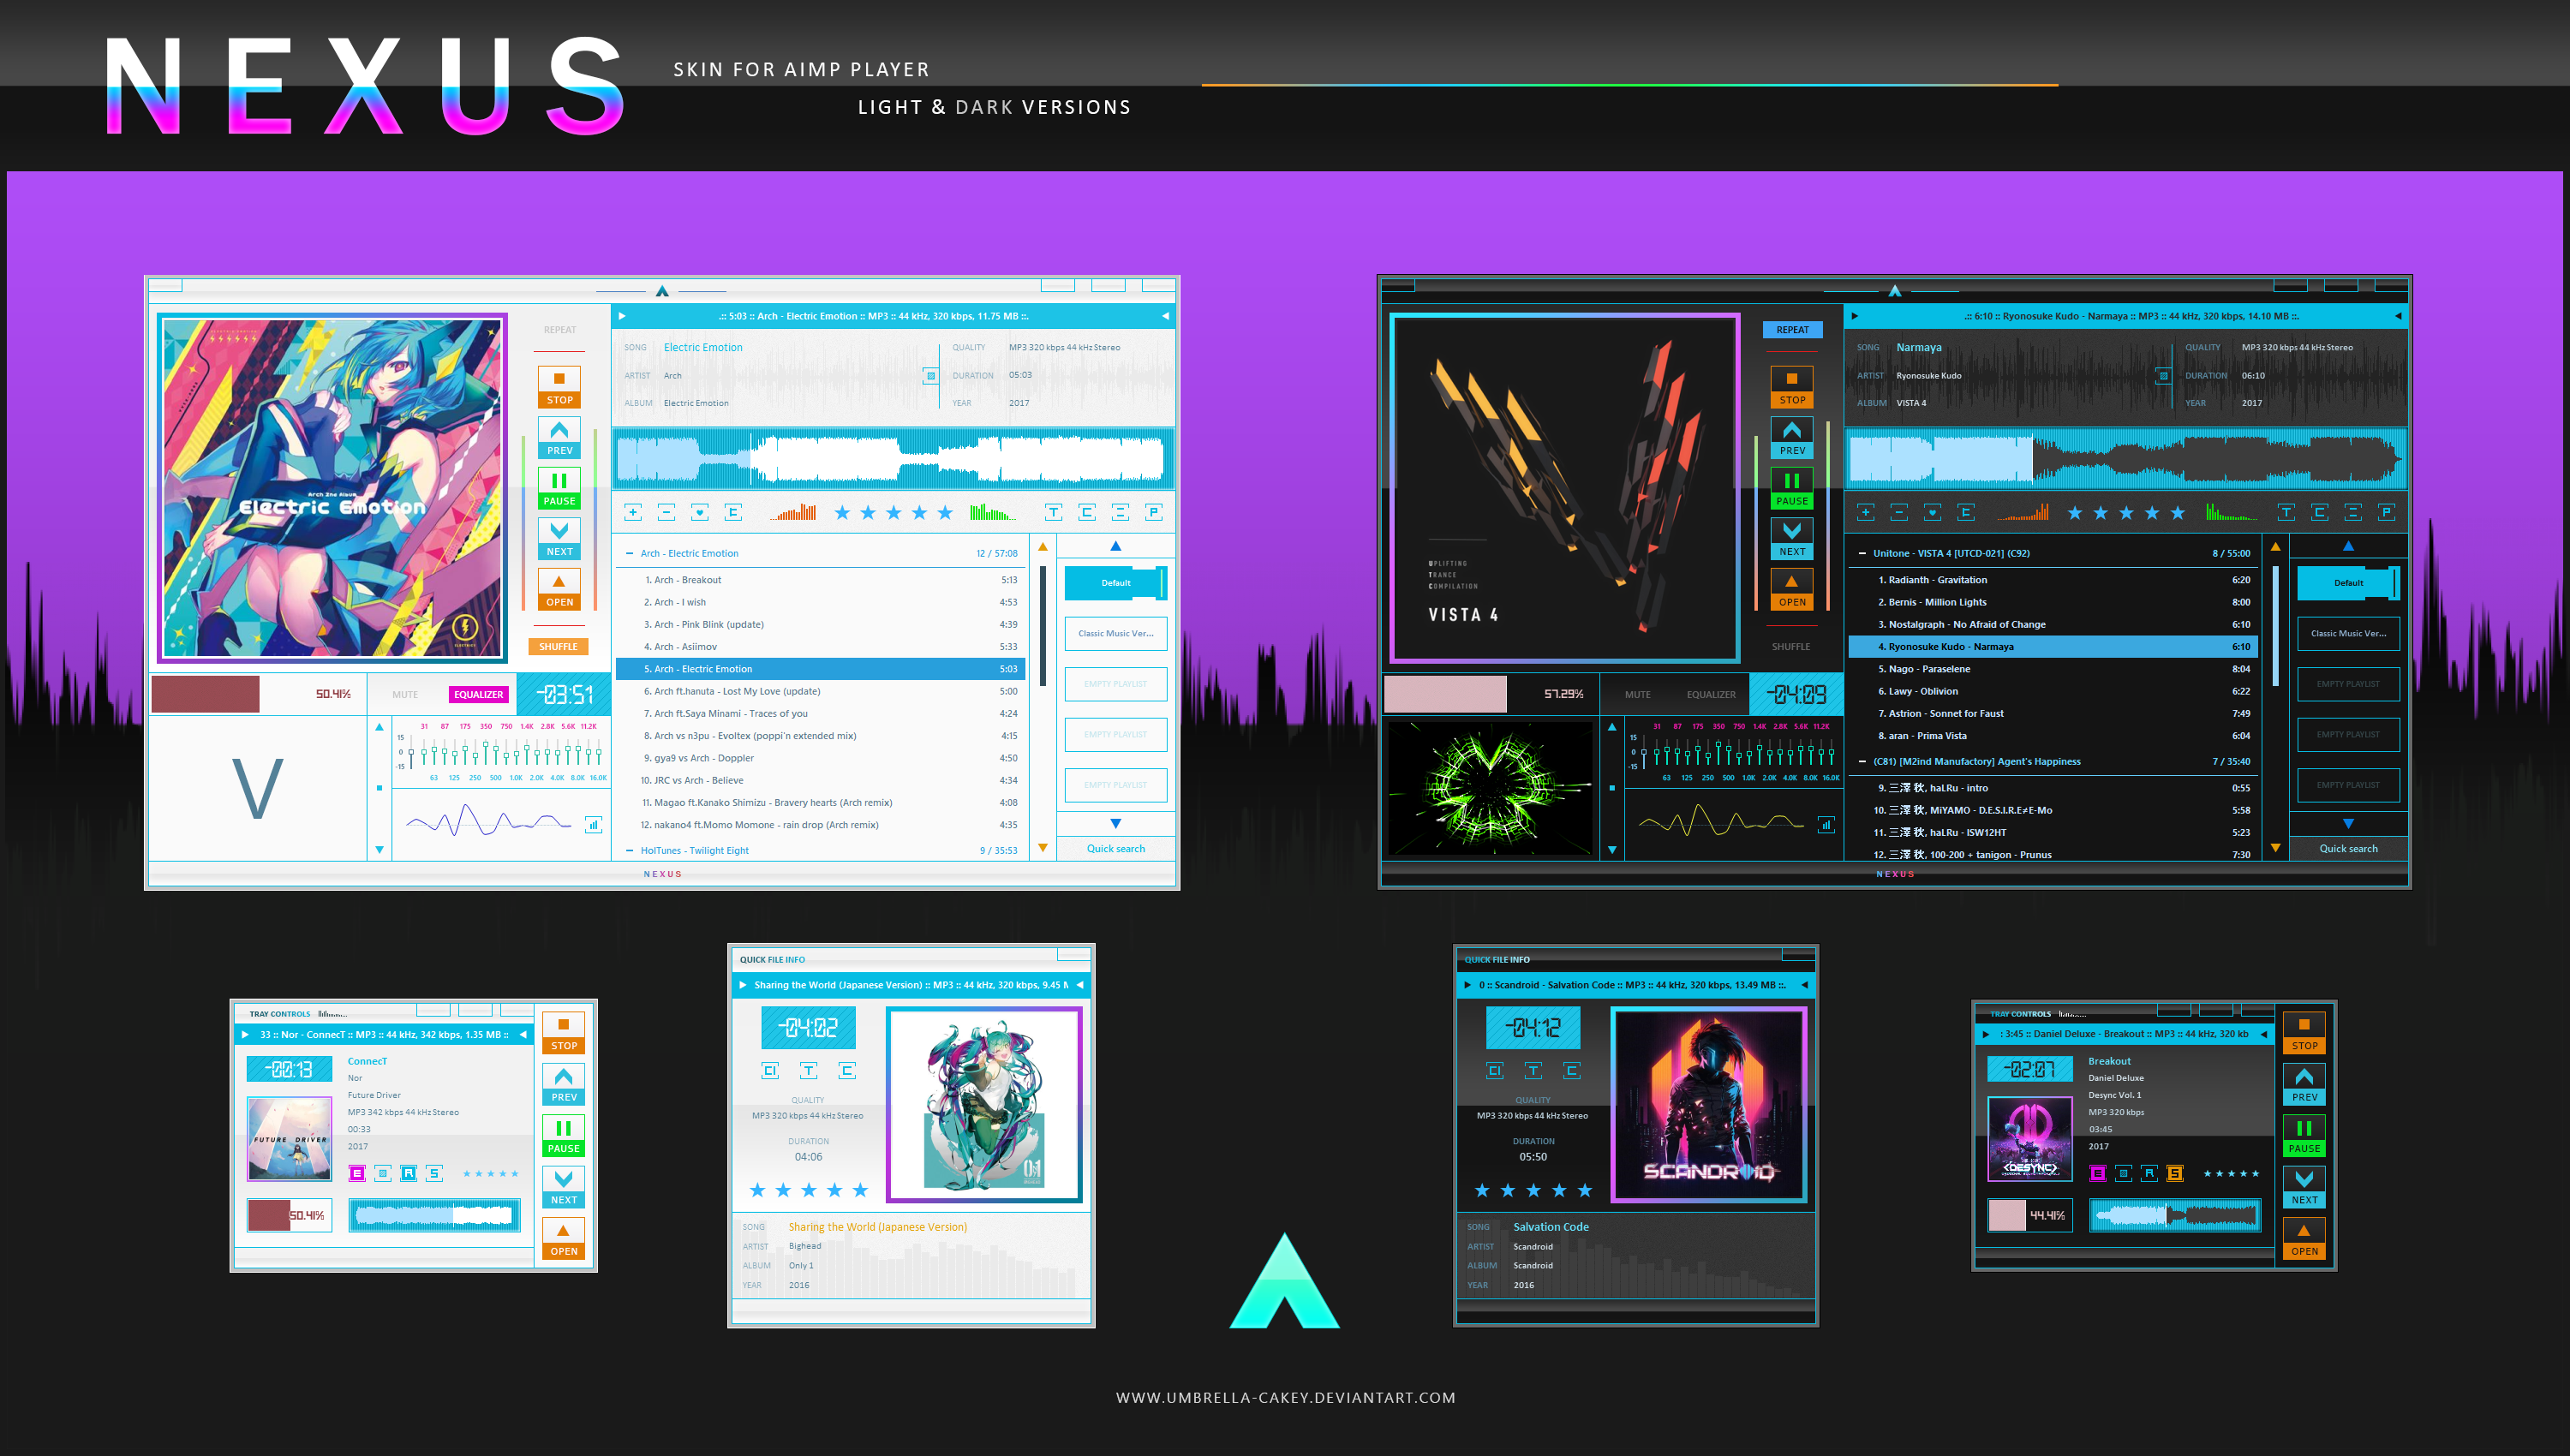
Task: Collapse the 'HolTunes - Twilight Eight' group
Action: (629, 851)
